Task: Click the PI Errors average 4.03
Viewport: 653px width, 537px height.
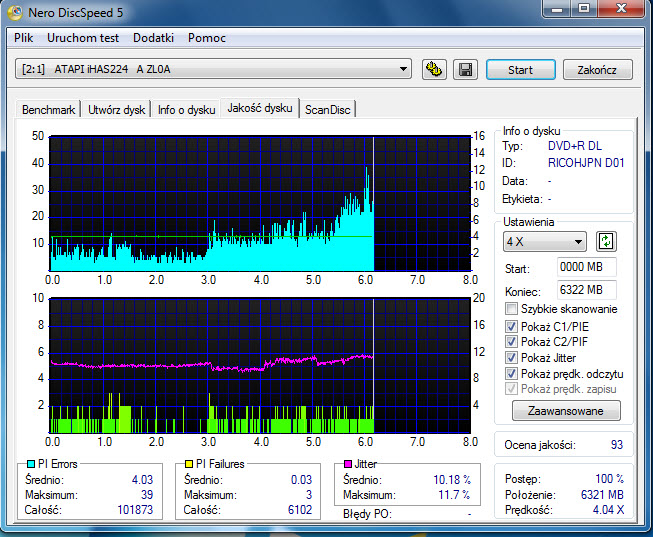Action: [x=142, y=480]
